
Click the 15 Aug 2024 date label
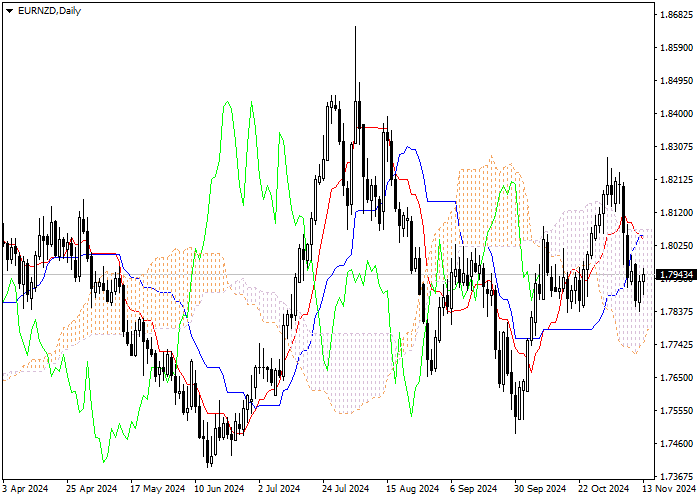412,489
